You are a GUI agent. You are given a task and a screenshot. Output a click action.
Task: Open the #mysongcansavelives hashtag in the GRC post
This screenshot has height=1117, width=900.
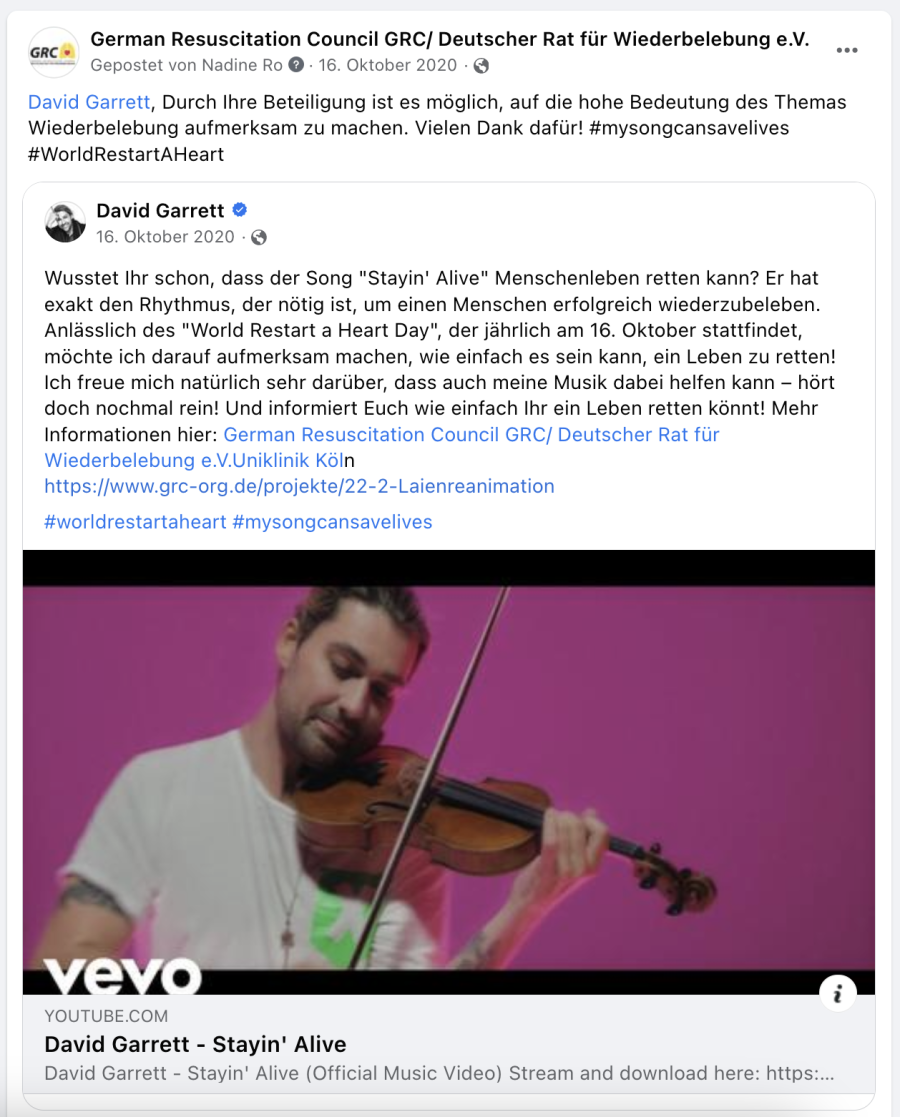689,128
